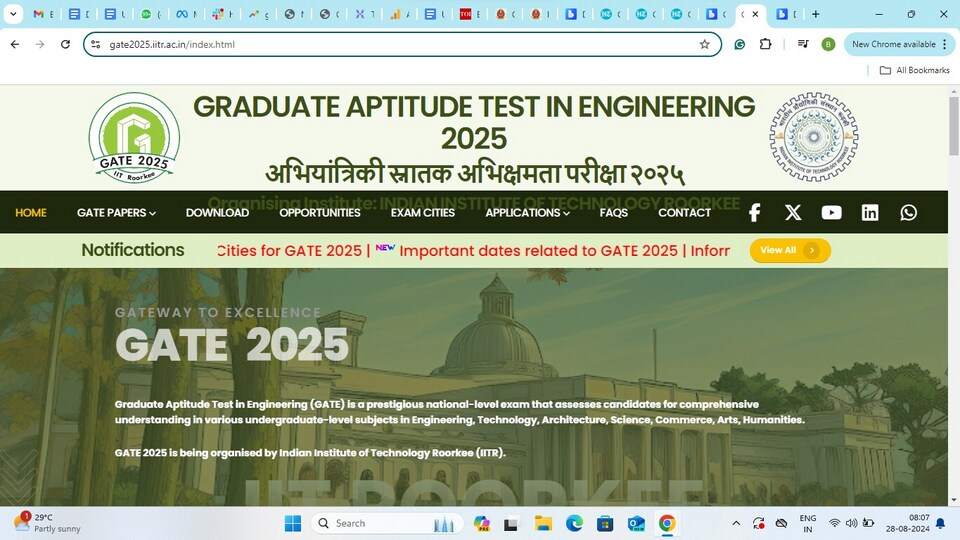
Task: Open Outlook from the taskbar
Action: point(636,523)
